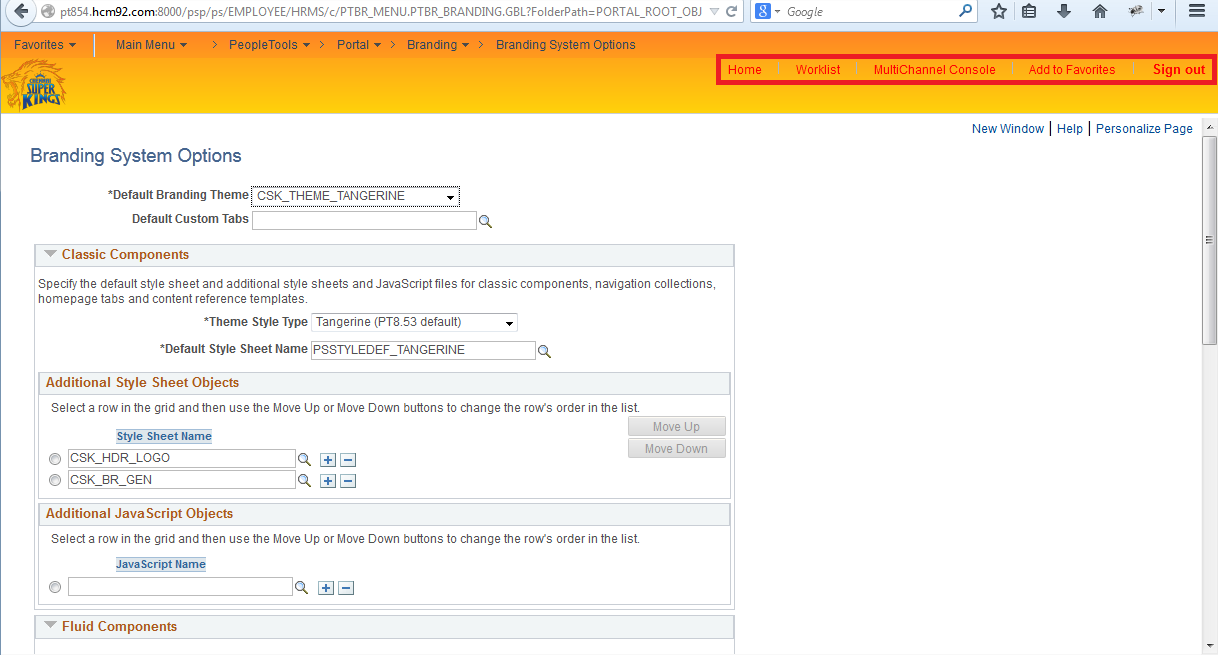This screenshot has width=1218, height=655.
Task: Delete the CSK_BR_GEN row with minus icon
Action: 347,481
